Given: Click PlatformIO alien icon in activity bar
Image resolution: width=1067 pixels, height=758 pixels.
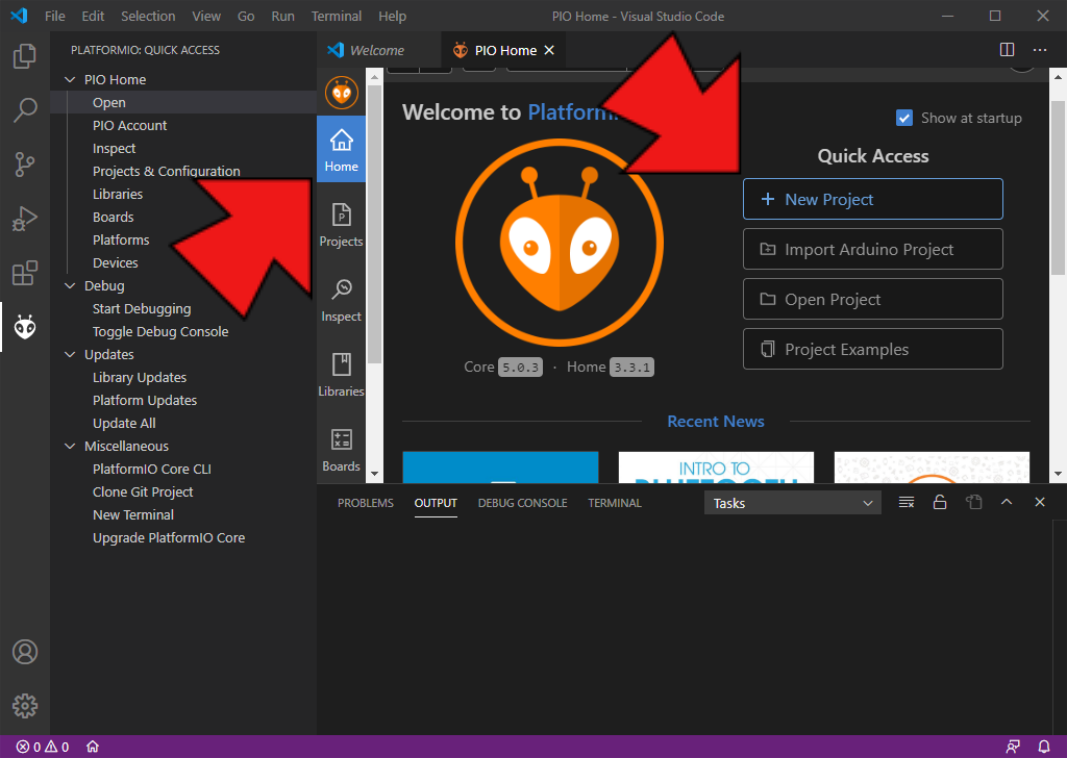Looking at the screenshot, I should point(25,326).
